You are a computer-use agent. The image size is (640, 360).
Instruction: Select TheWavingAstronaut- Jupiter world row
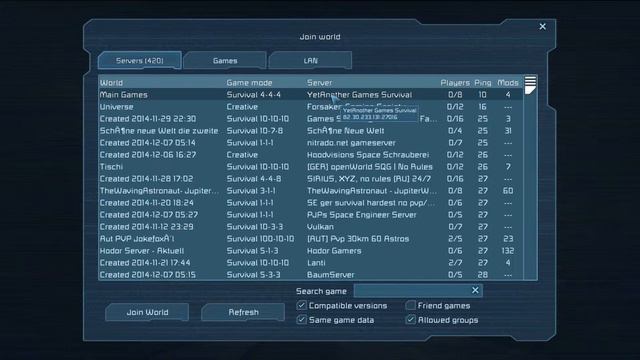point(311,191)
